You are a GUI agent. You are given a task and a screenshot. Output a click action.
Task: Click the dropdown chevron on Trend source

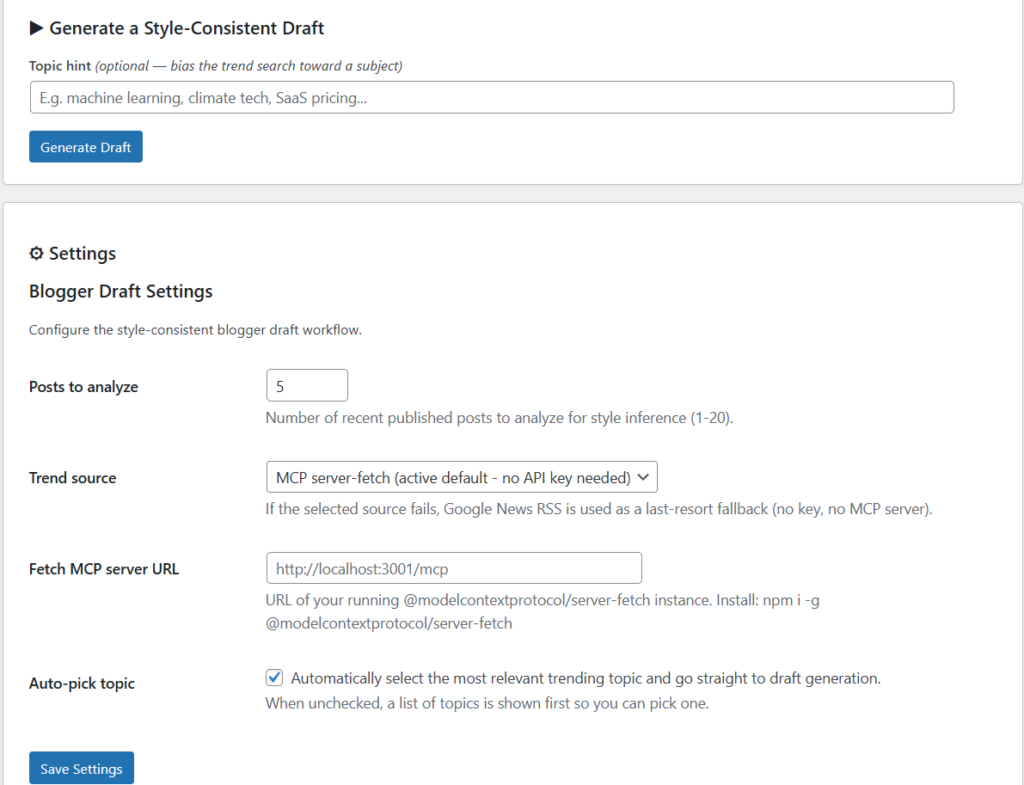(x=643, y=477)
